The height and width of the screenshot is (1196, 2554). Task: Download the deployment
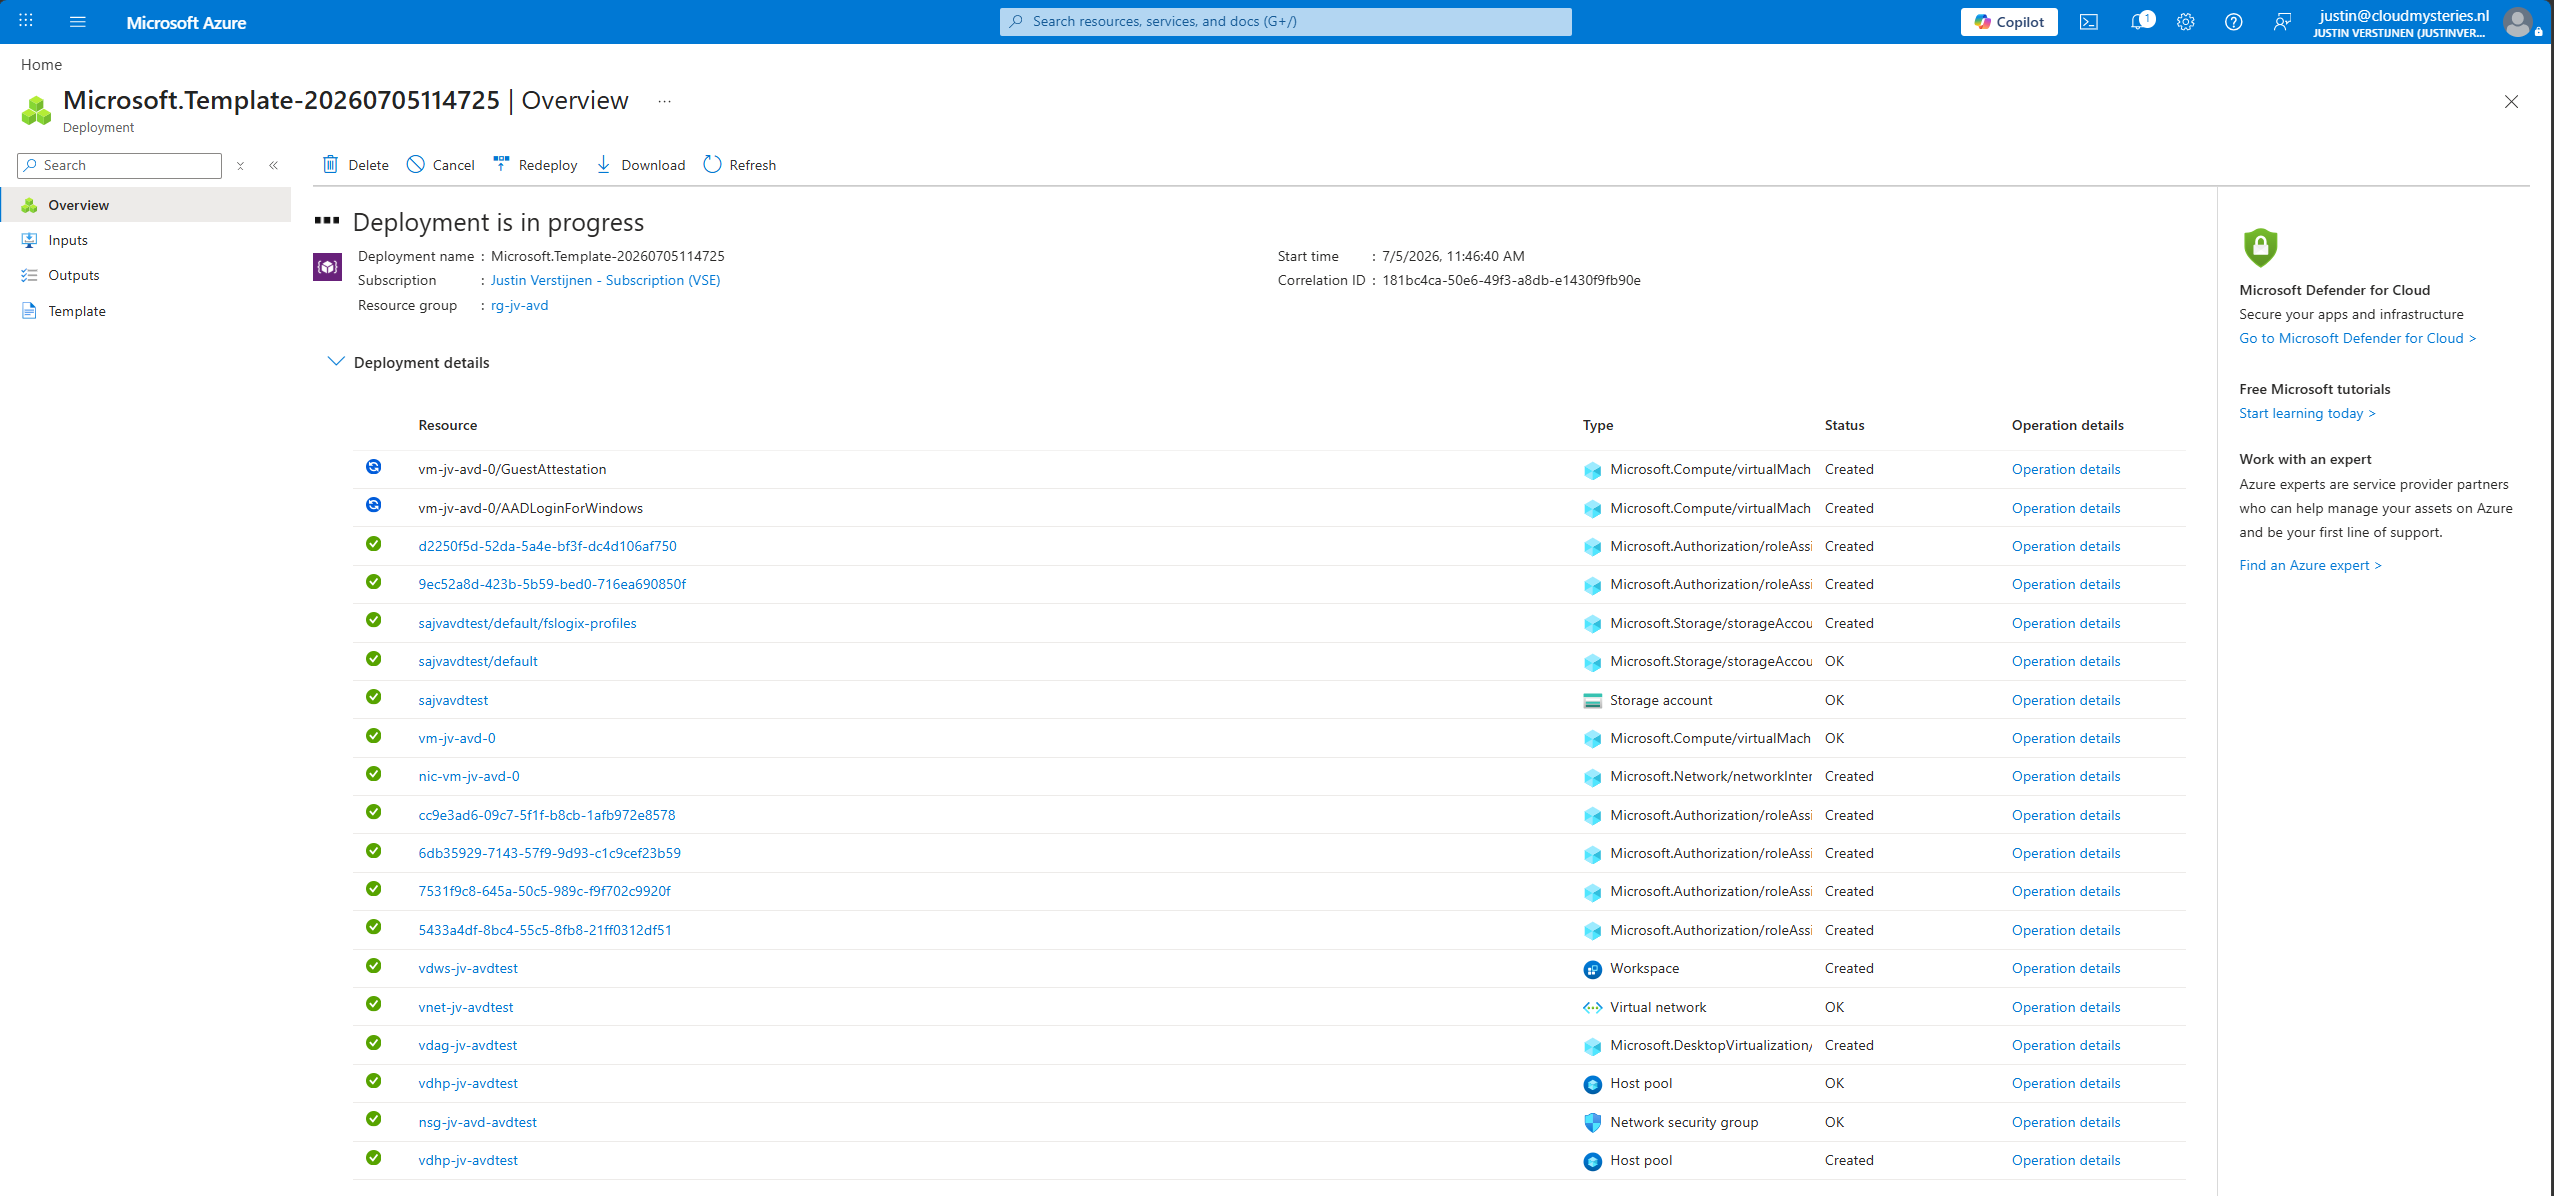[x=641, y=165]
